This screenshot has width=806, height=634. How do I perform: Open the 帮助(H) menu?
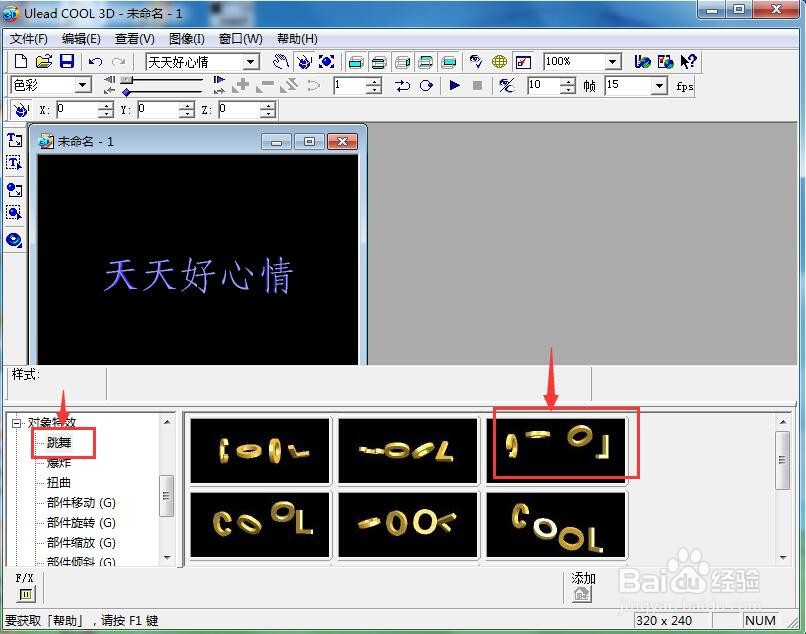(297, 39)
